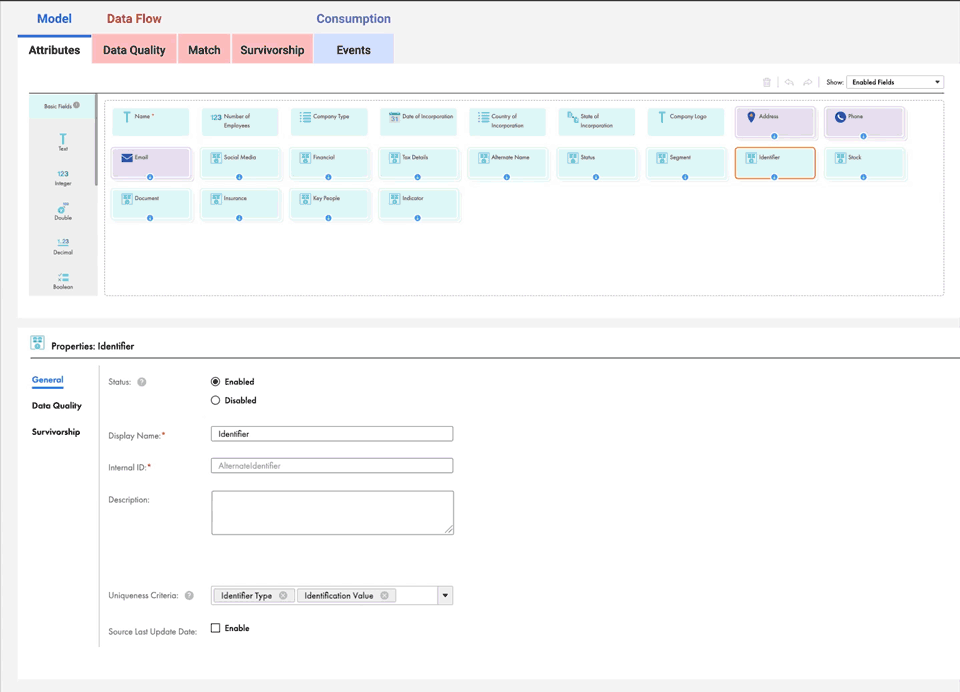The height and width of the screenshot is (692, 960).
Task: Expand the Basic Fields section
Action: click(x=60, y=104)
